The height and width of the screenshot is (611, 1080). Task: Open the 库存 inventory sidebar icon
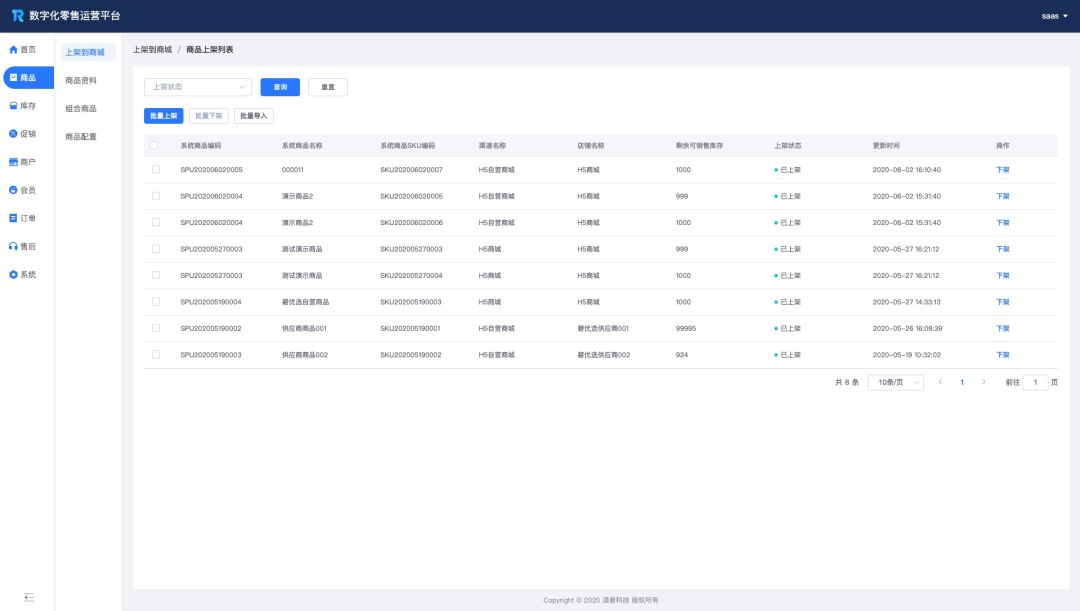(13, 106)
